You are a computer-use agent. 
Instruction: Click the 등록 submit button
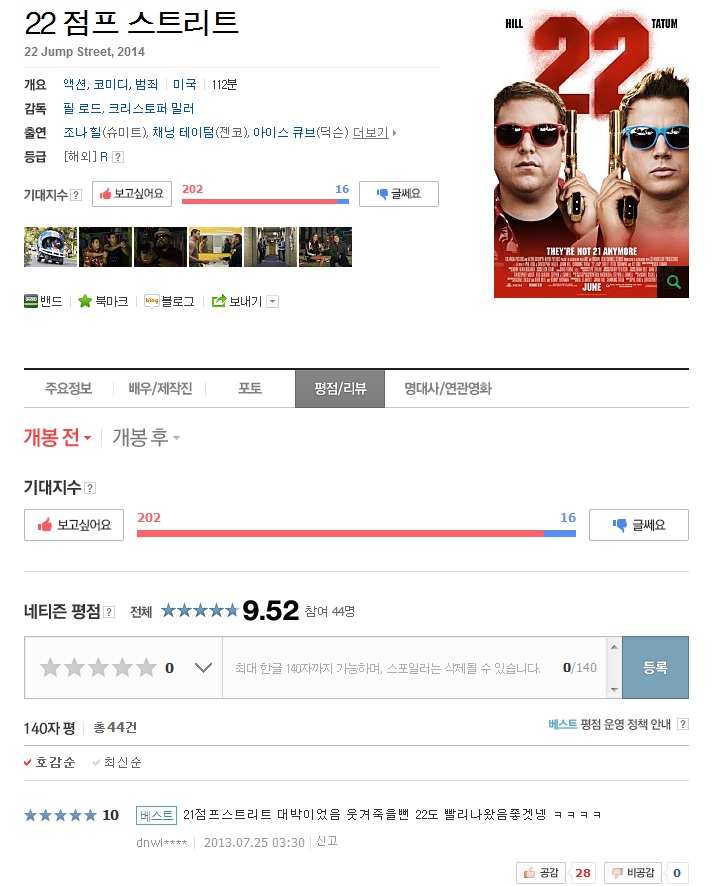[655, 668]
